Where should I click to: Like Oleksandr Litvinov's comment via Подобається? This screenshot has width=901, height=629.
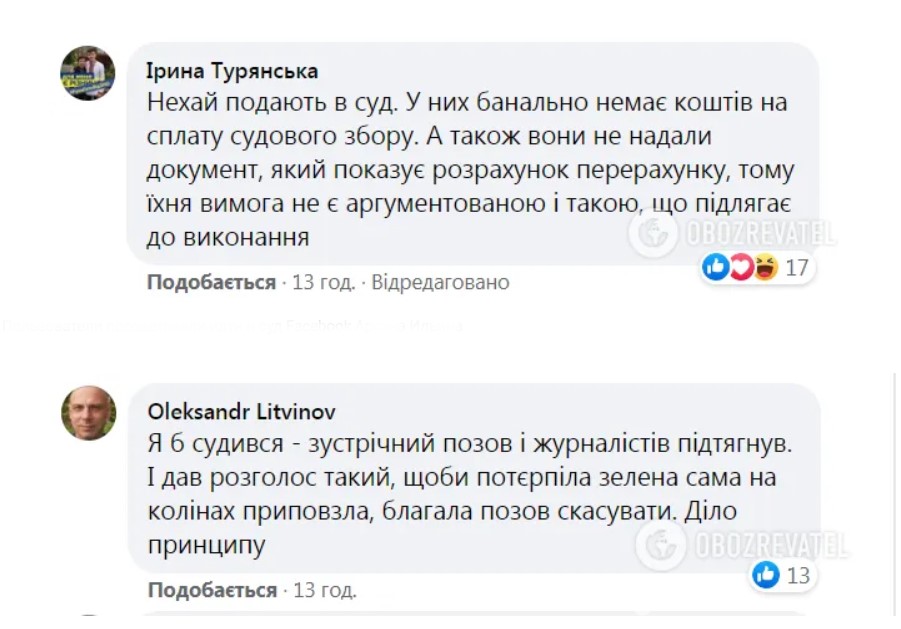[x=213, y=590]
